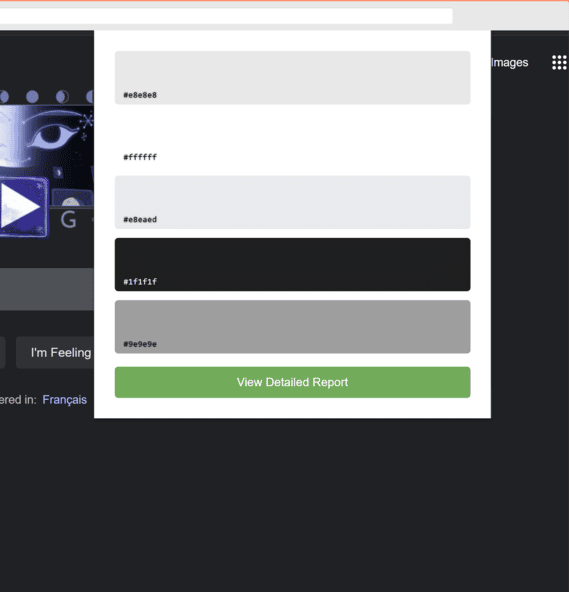Select the #9e9e9e gray color swatch

[293, 327]
